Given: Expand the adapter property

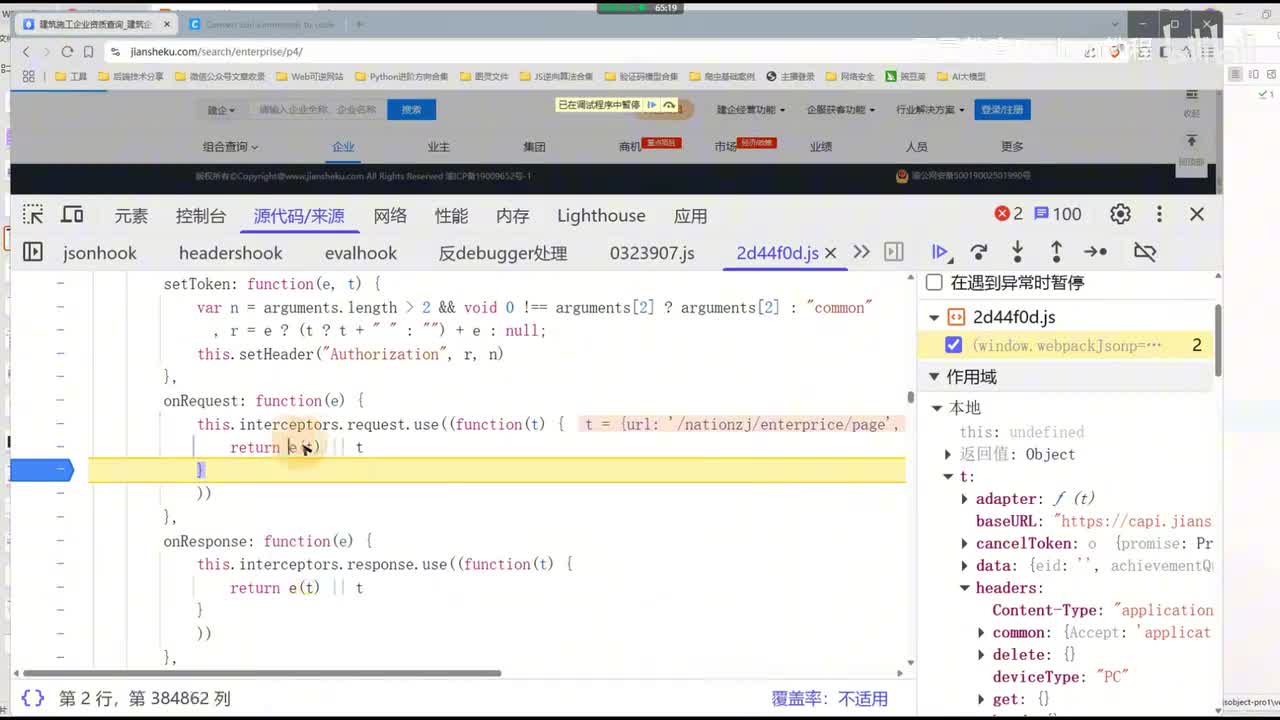Looking at the screenshot, I should click(x=965, y=499).
